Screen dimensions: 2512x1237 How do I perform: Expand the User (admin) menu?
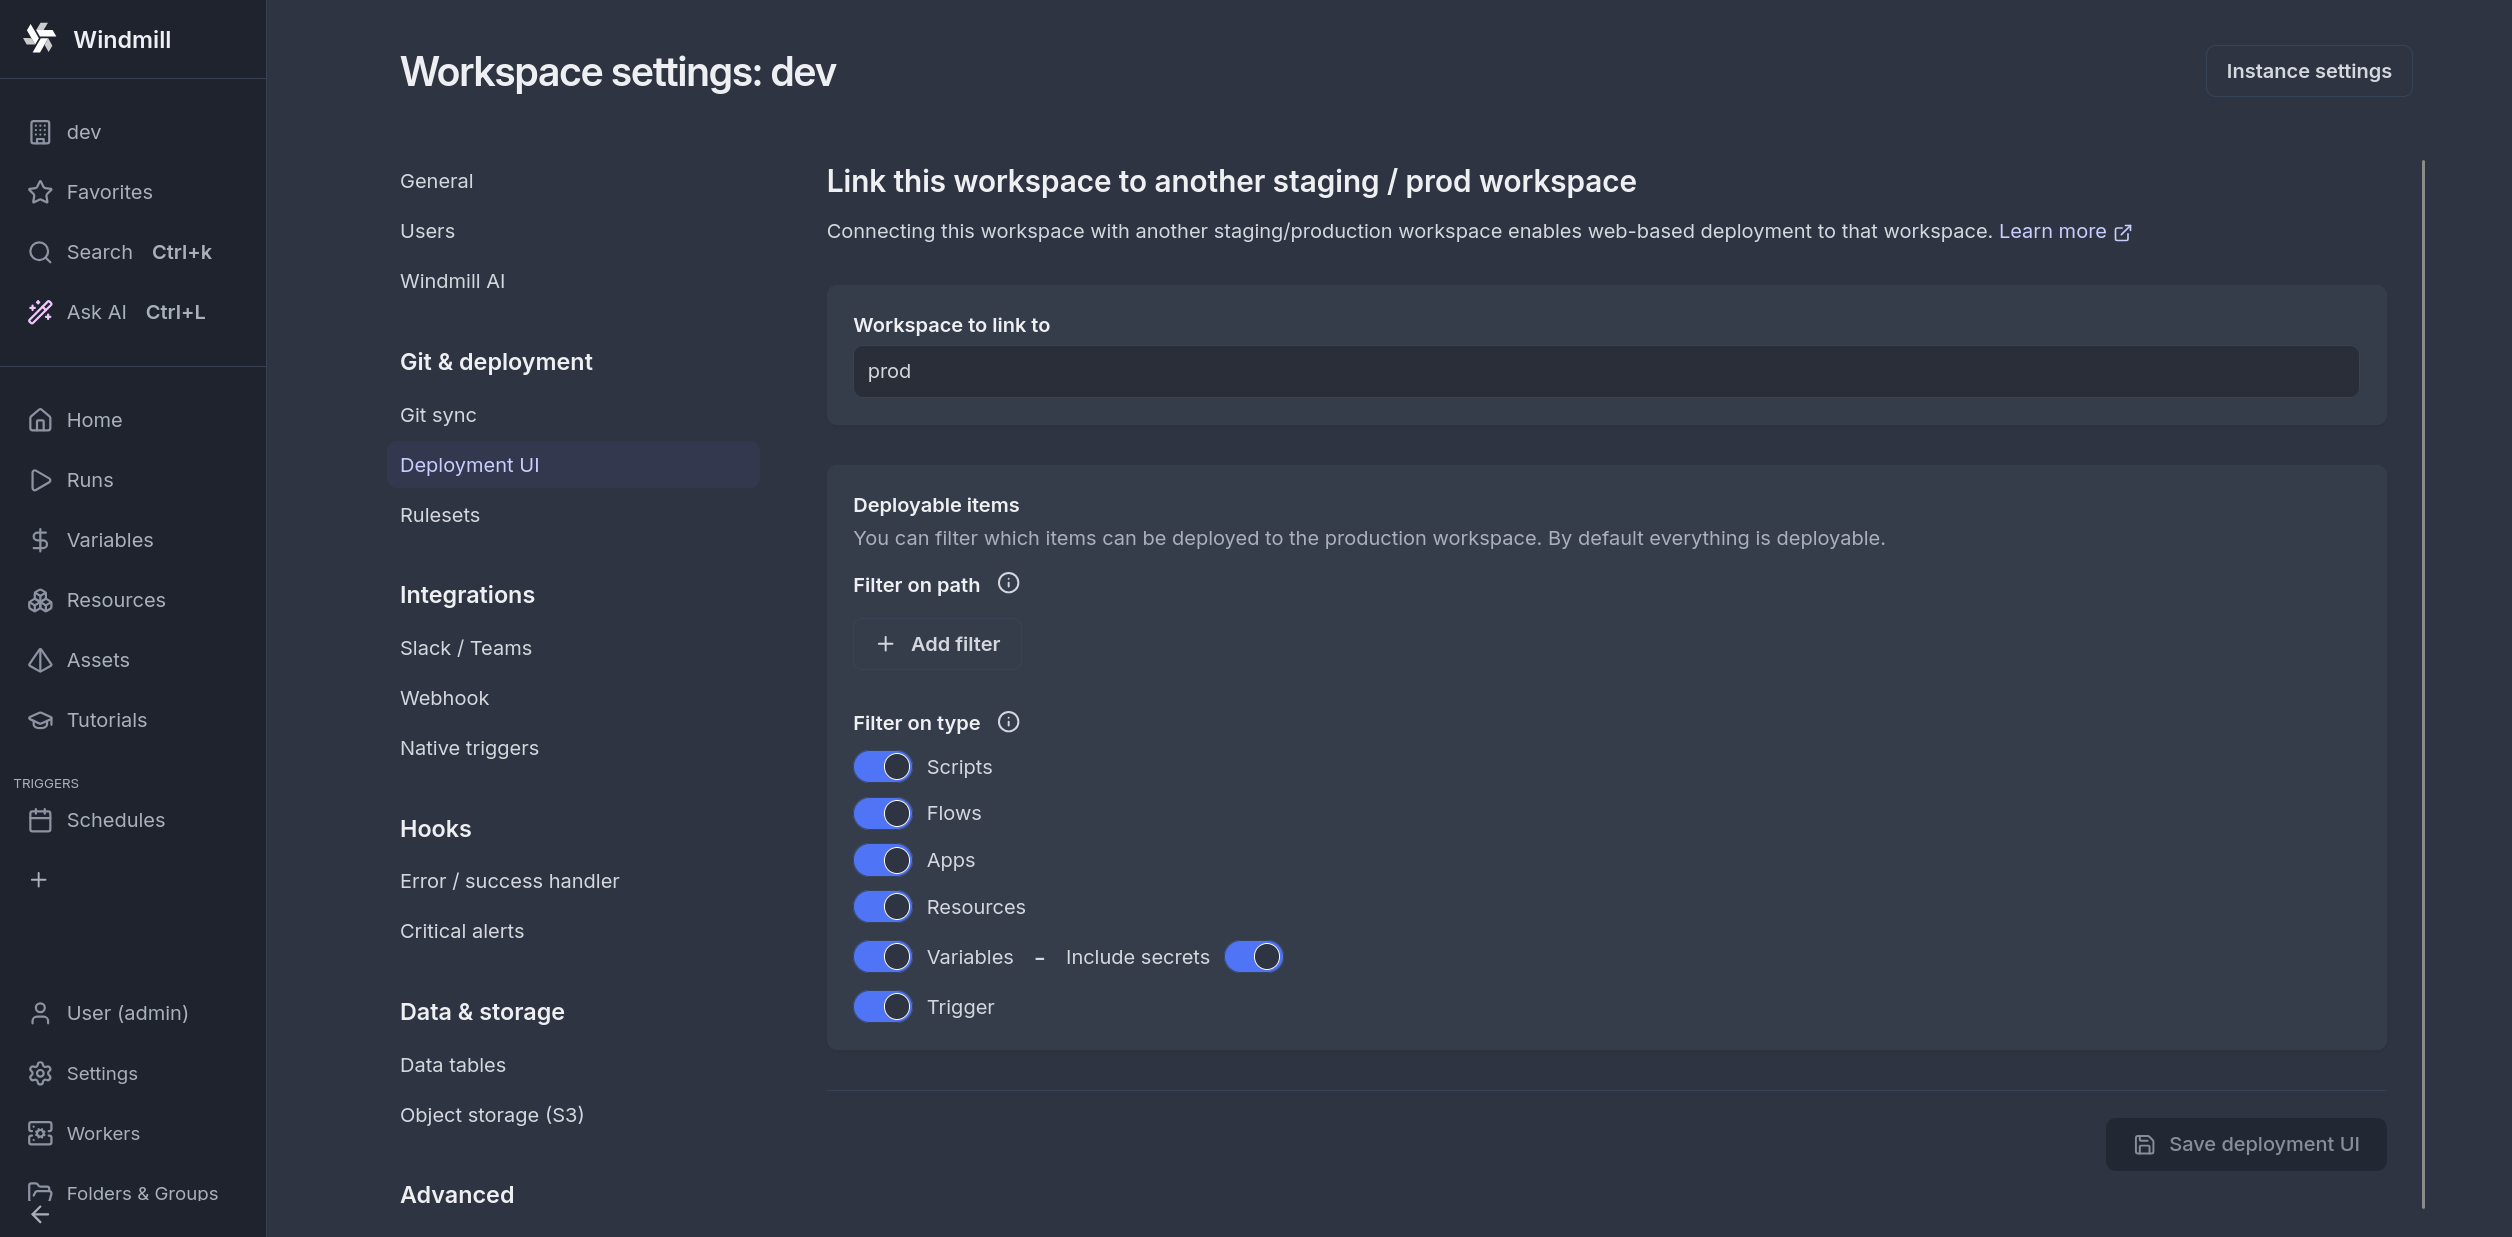tap(127, 1013)
